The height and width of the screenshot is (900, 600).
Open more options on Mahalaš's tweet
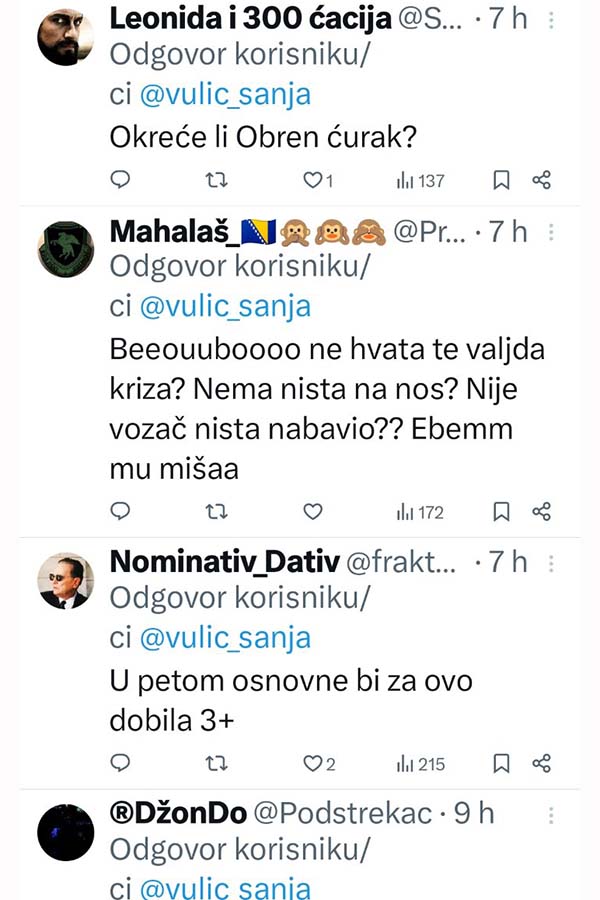coord(550,232)
